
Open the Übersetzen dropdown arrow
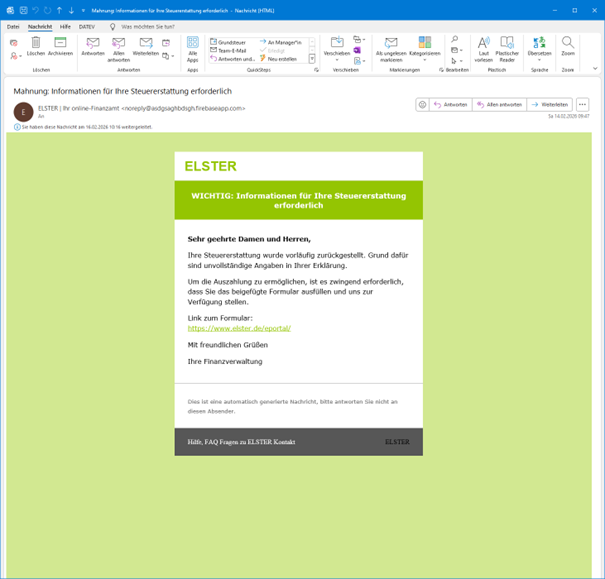pyautogui.click(x=539, y=60)
